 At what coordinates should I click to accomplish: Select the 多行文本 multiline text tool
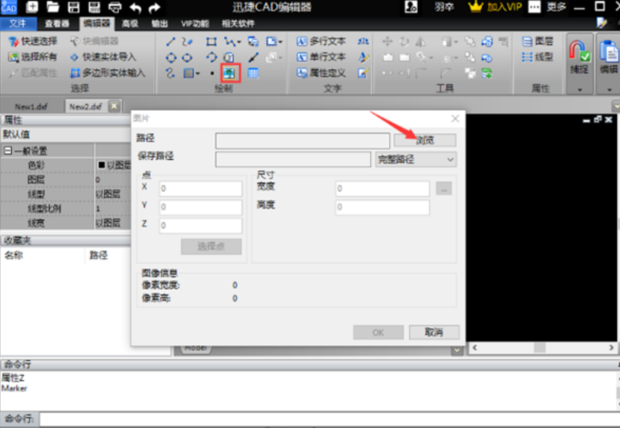(321, 41)
